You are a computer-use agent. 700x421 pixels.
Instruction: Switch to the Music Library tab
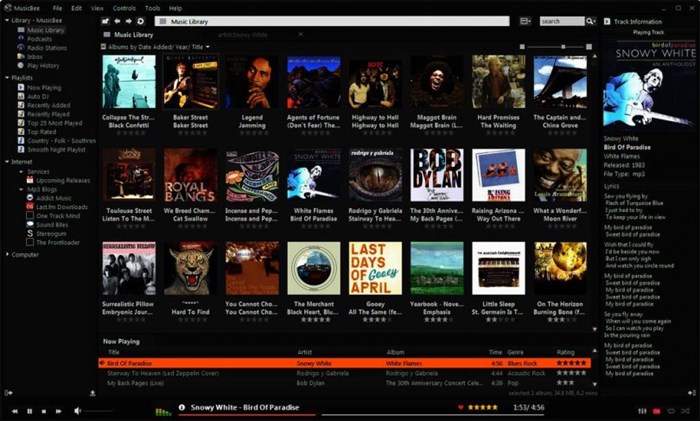[129, 34]
